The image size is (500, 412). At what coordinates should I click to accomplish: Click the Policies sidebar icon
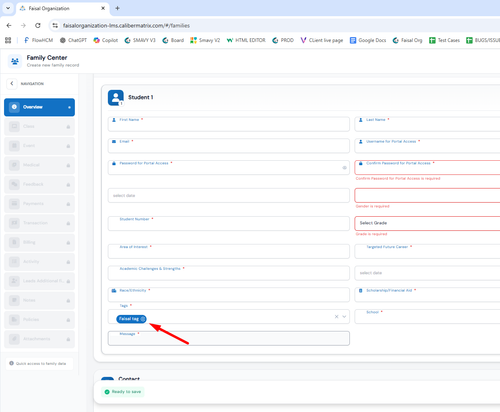[14, 319]
